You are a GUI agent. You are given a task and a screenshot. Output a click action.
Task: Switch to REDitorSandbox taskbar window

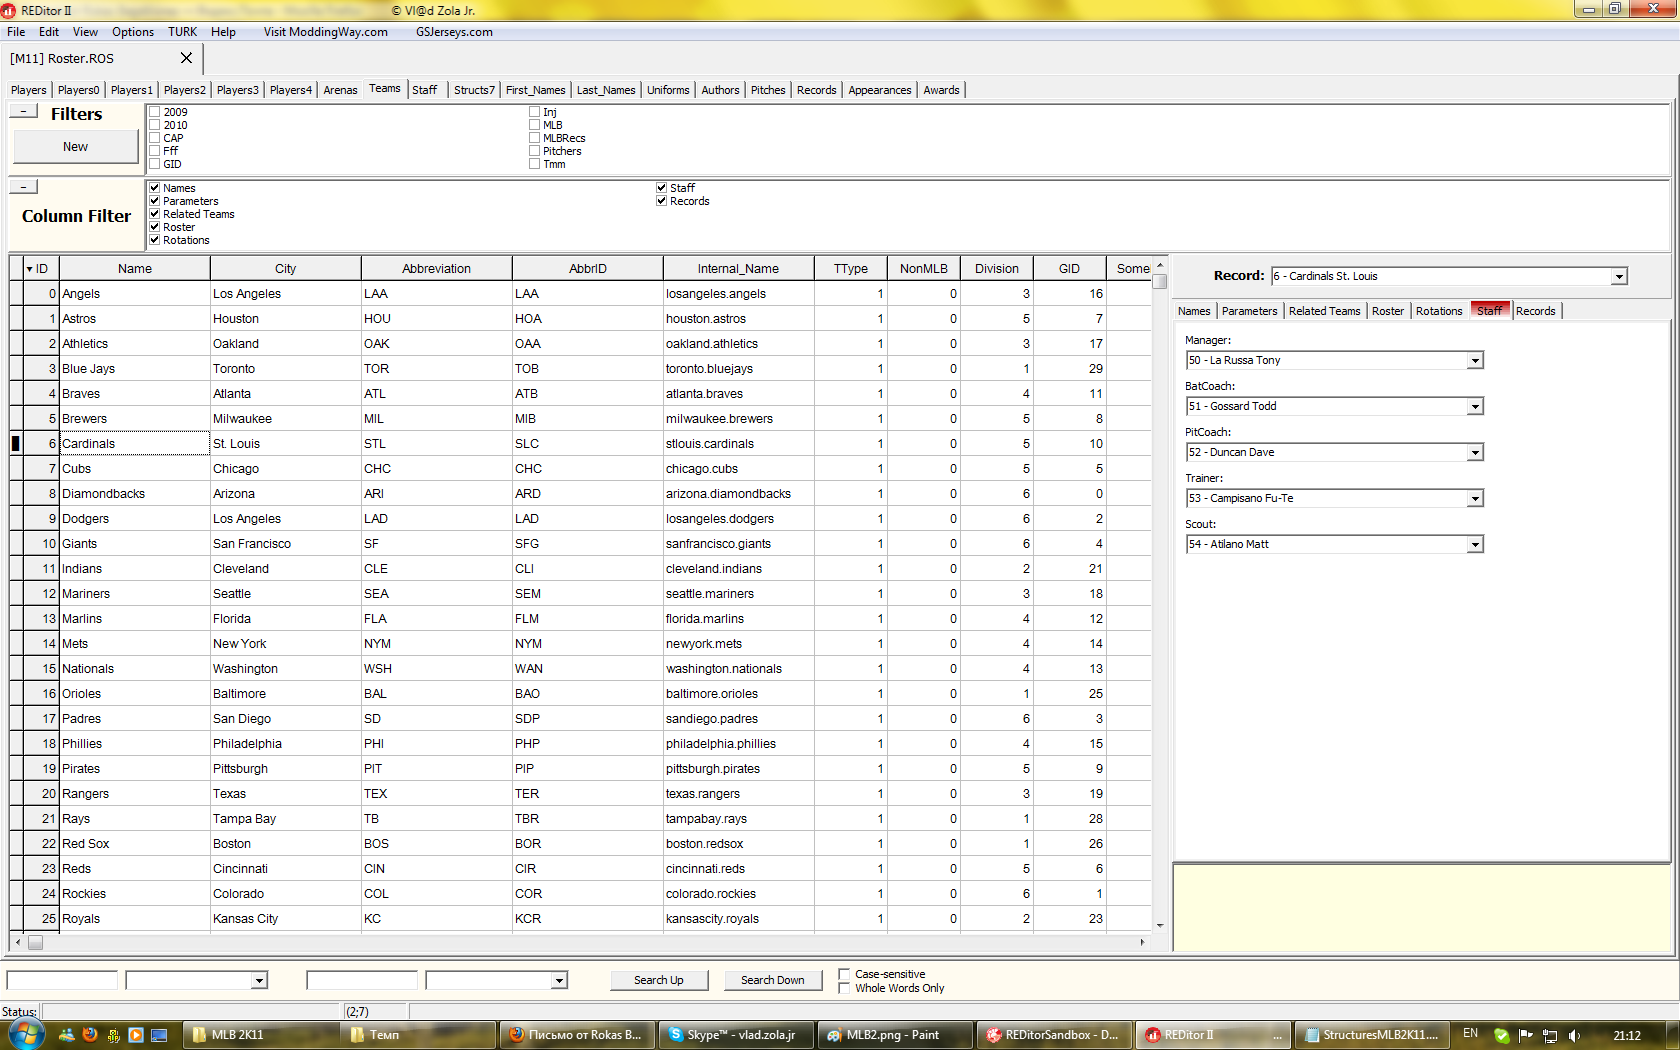(1054, 1035)
